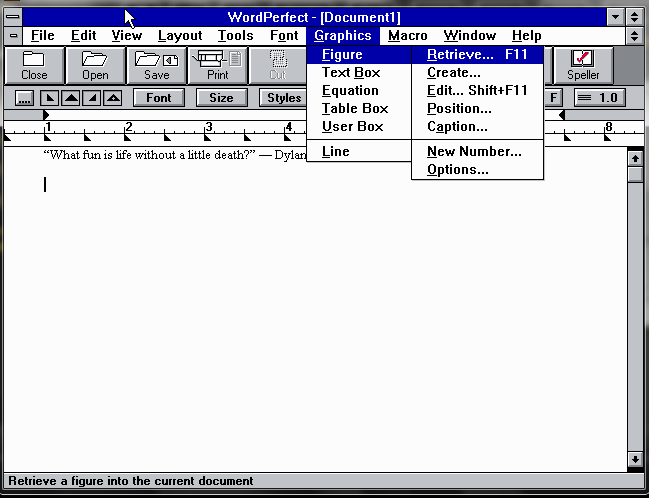Screen dimensions: 649x498
Task: Open the Help menu
Action: 526,36
